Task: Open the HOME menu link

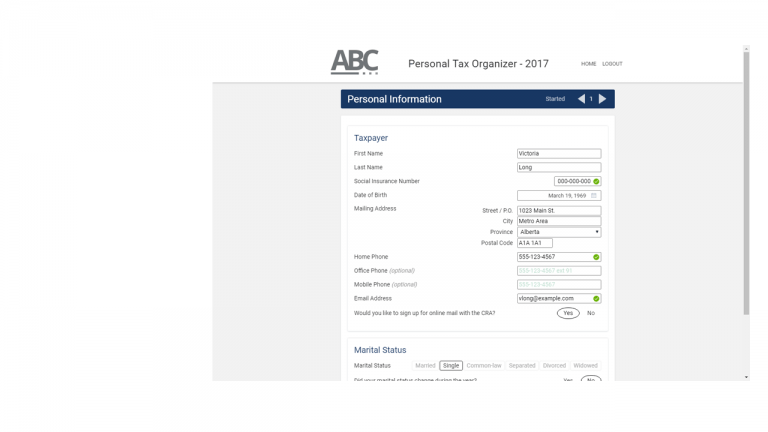Action: [x=589, y=64]
